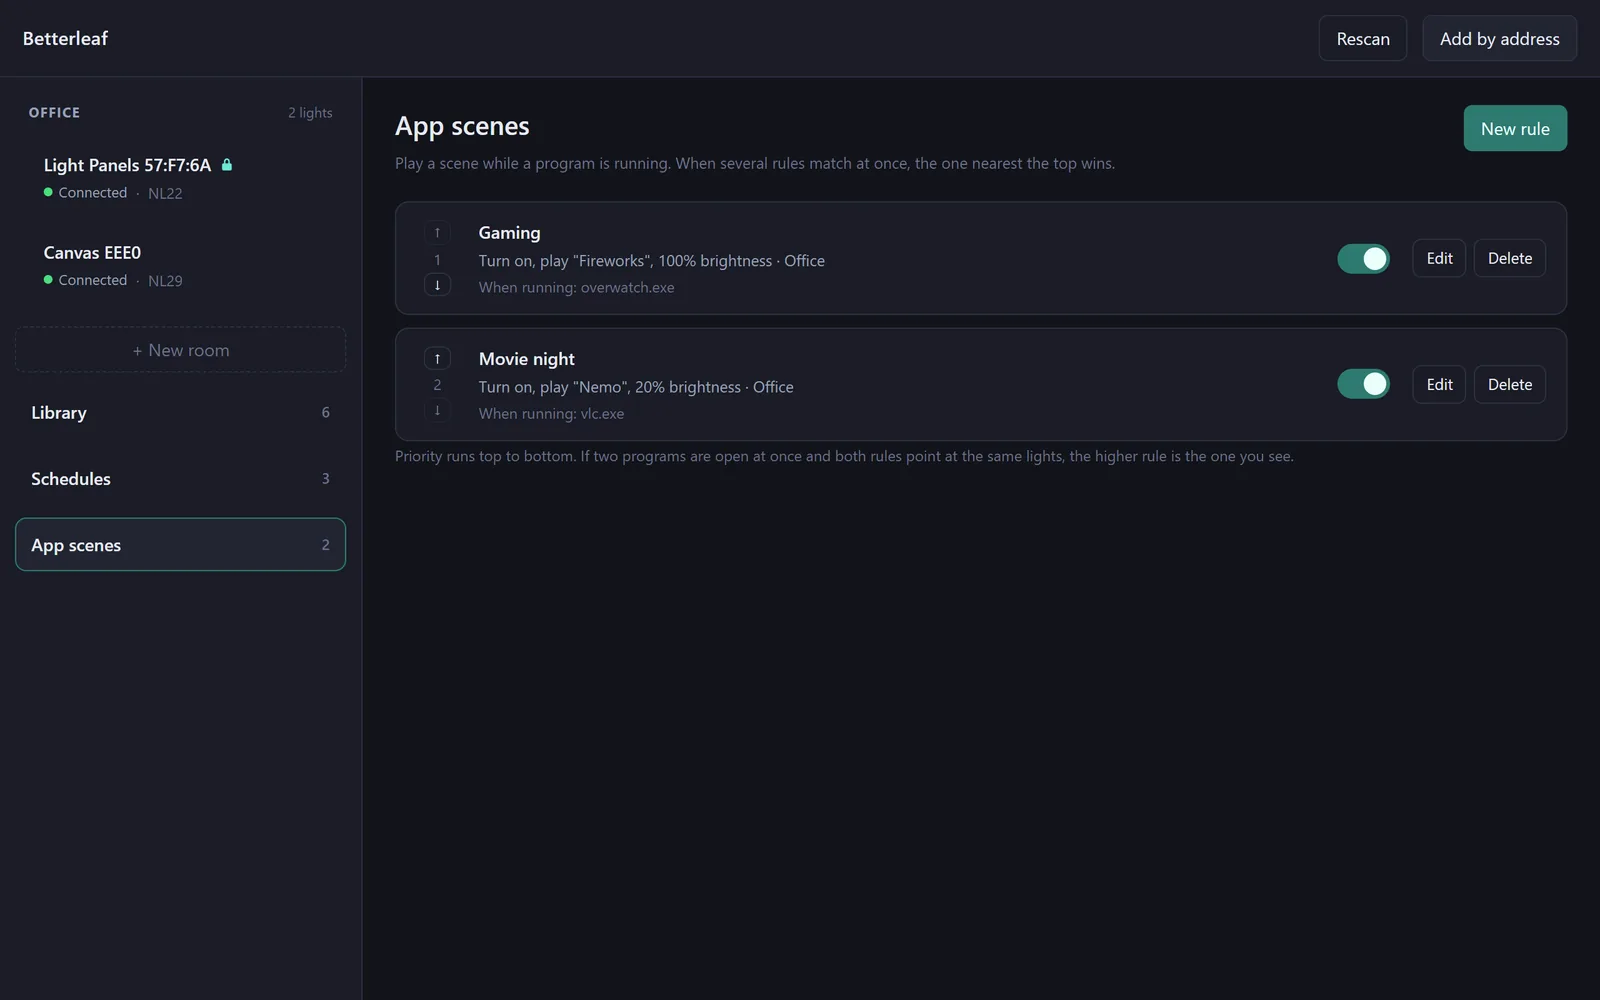Add a New room
1600x1000 pixels.
coord(180,350)
